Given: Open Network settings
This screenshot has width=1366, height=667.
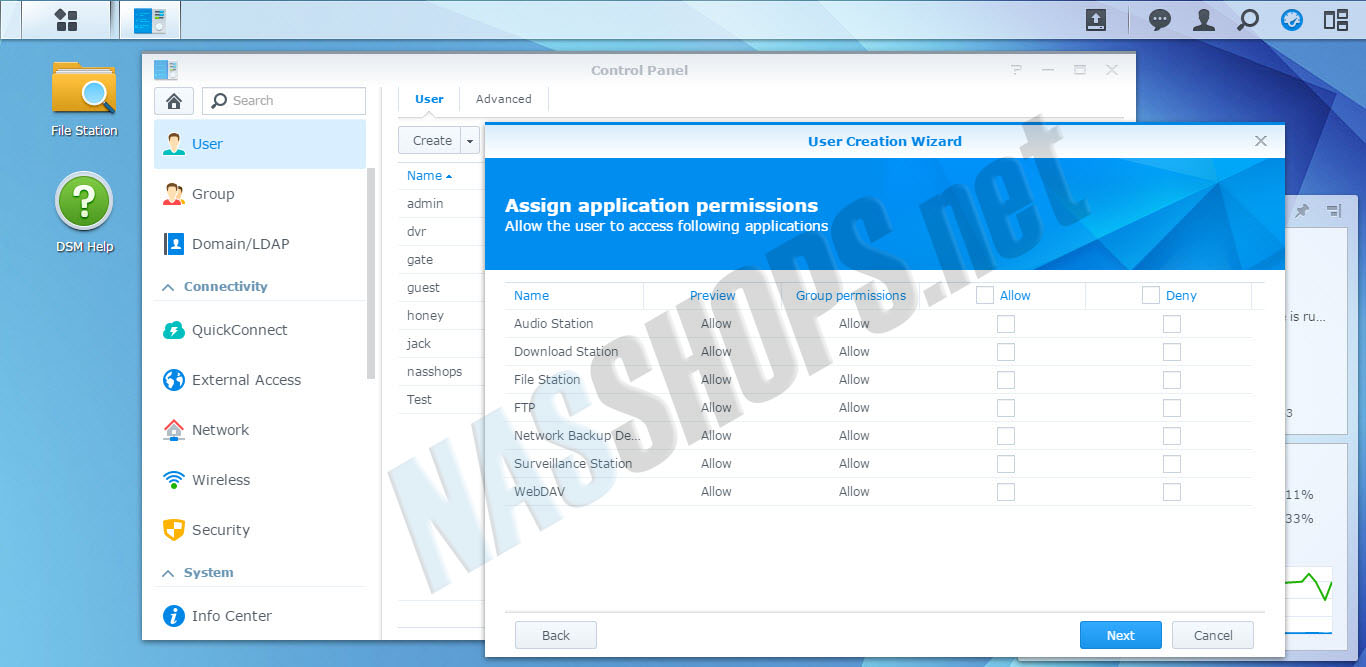Looking at the screenshot, I should click(260, 430).
